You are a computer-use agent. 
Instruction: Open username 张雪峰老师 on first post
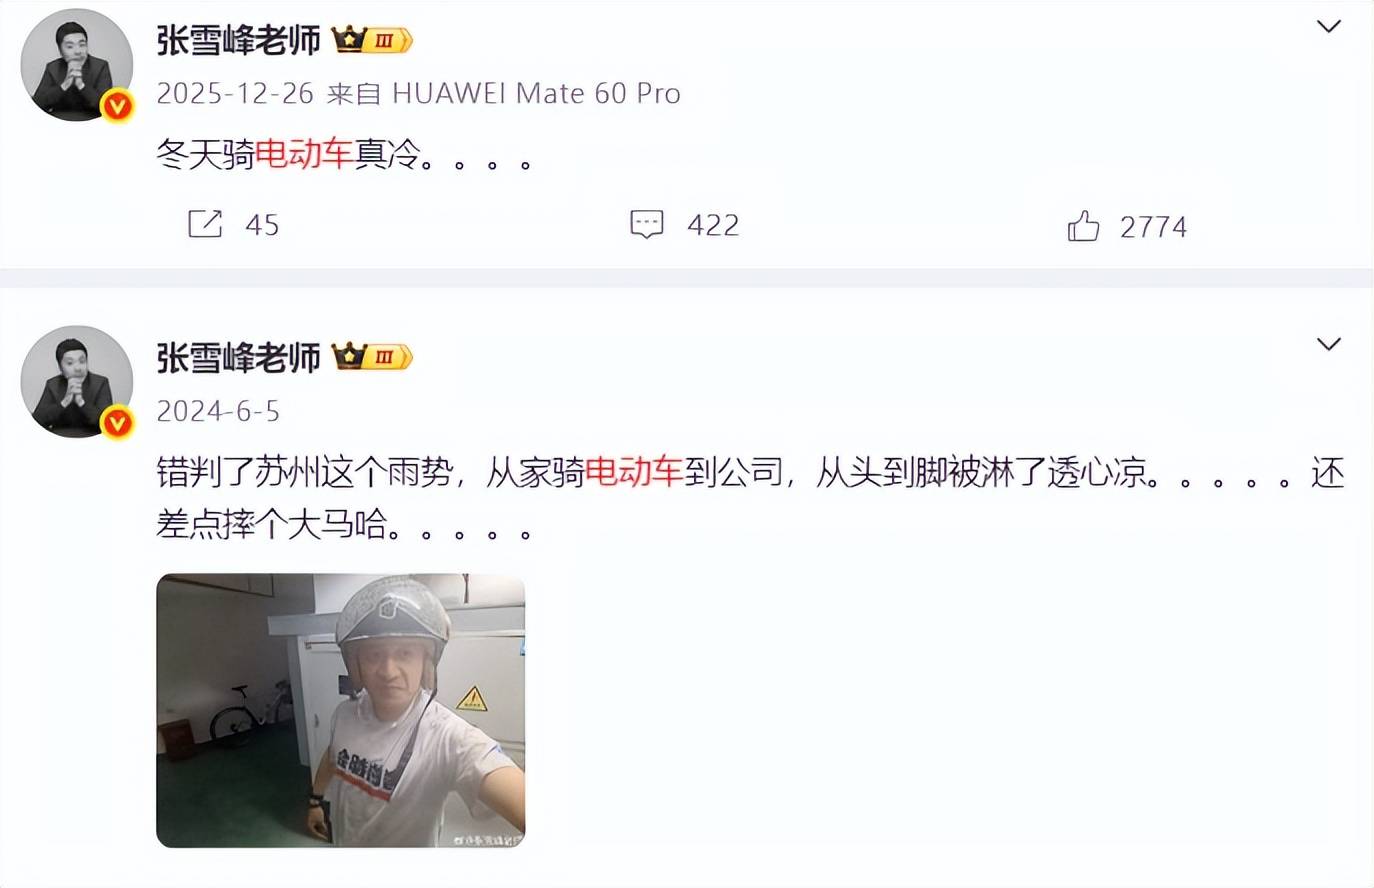coord(239,40)
